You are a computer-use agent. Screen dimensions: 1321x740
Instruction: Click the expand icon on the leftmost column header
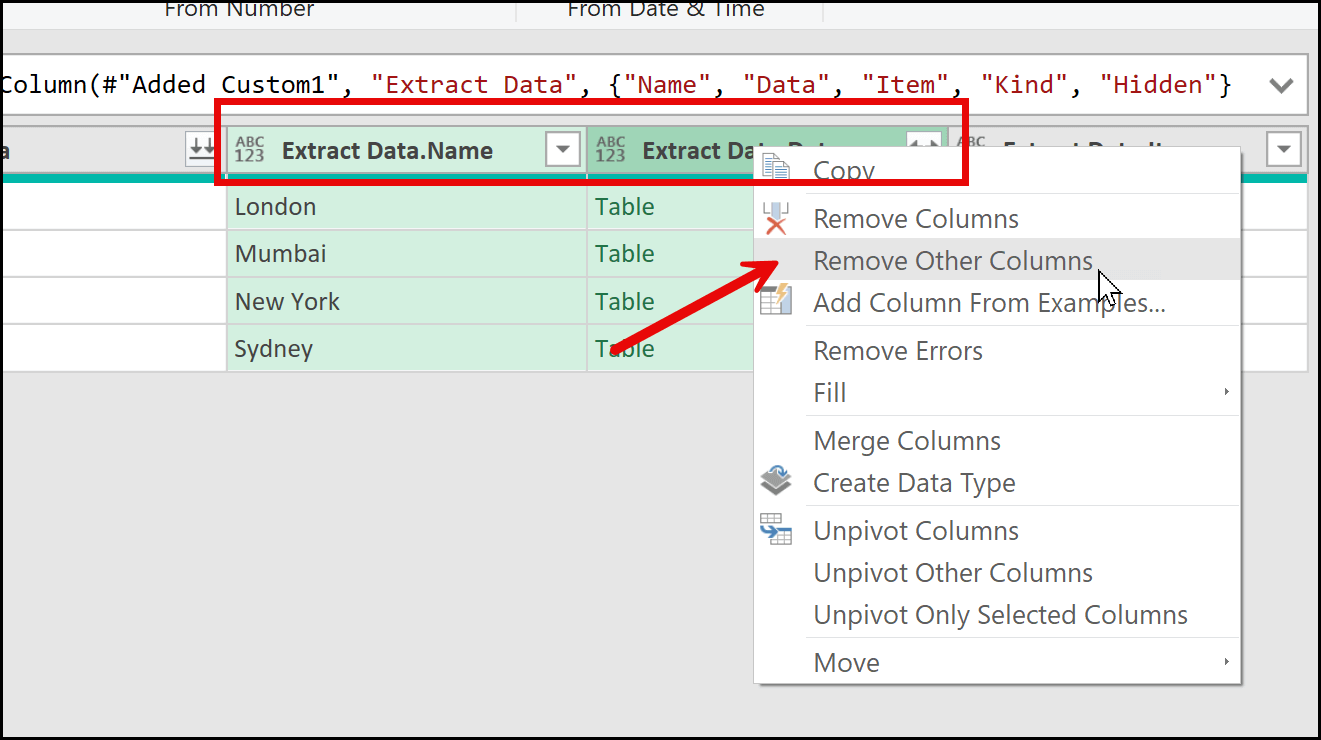tap(202, 150)
